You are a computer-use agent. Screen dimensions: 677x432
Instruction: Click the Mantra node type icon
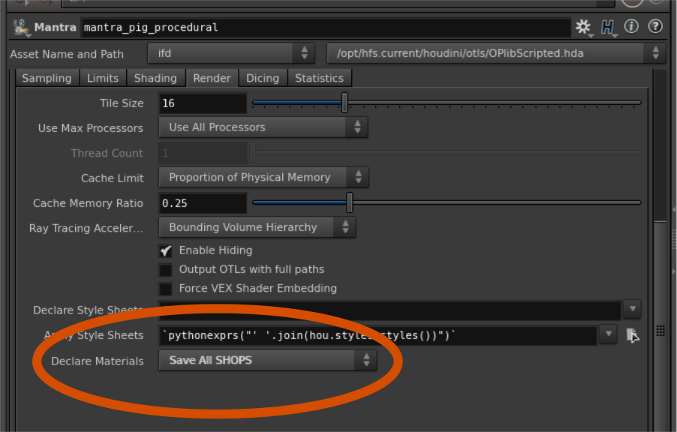pos(20,28)
